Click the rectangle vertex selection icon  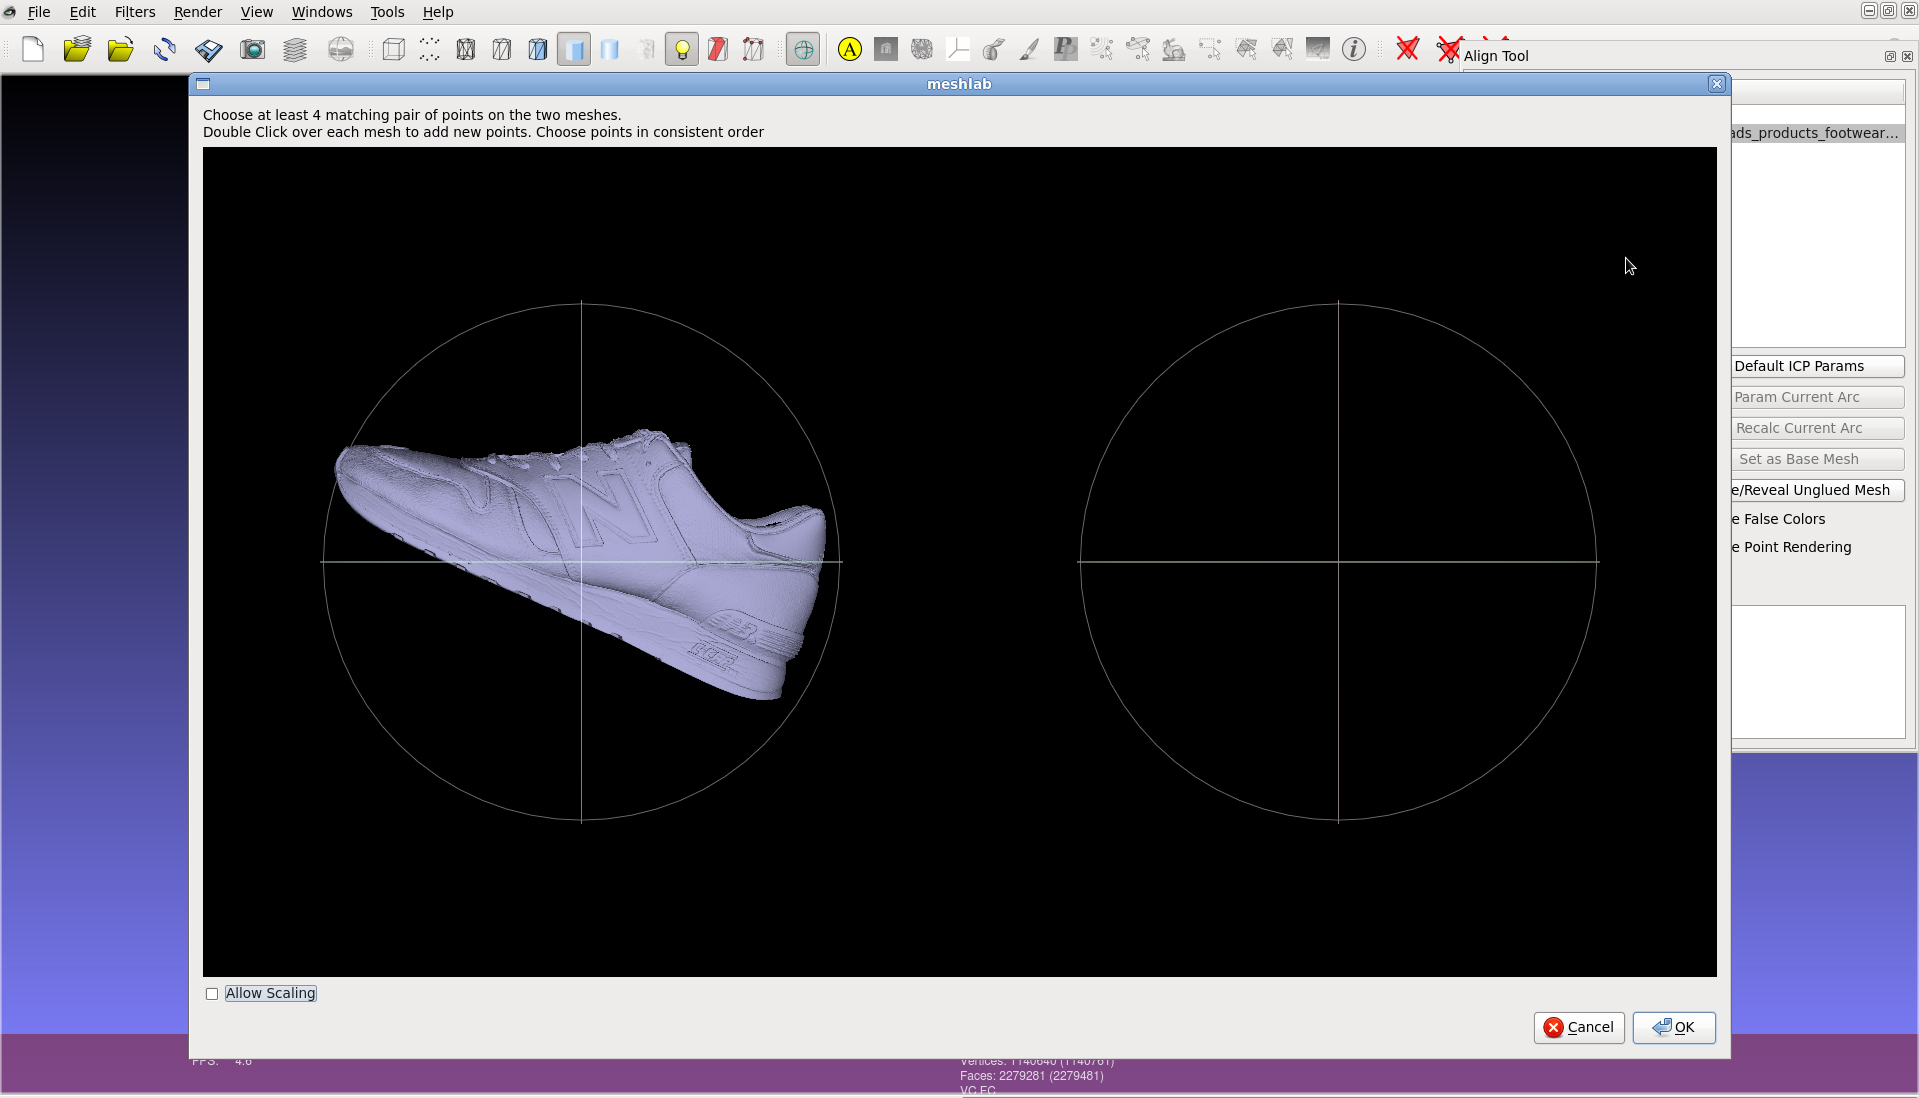tap(1210, 49)
